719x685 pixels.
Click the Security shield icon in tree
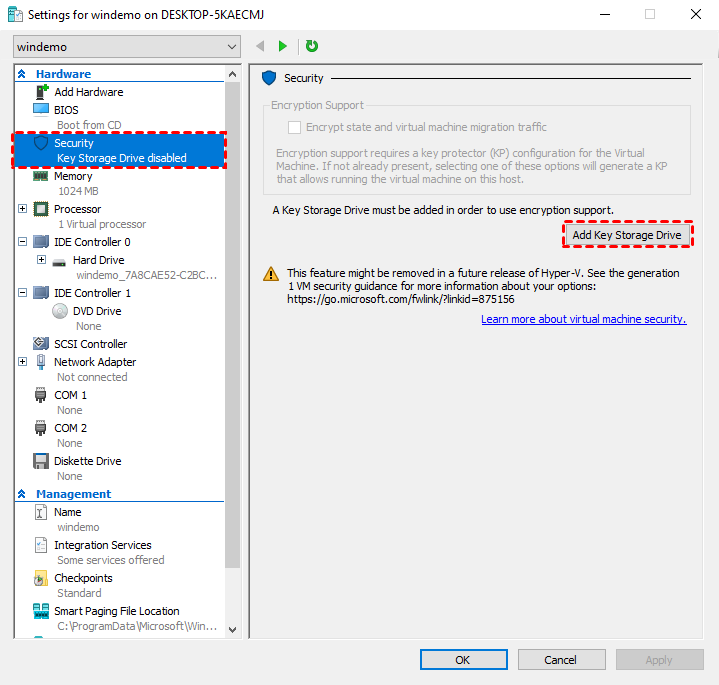pos(41,143)
